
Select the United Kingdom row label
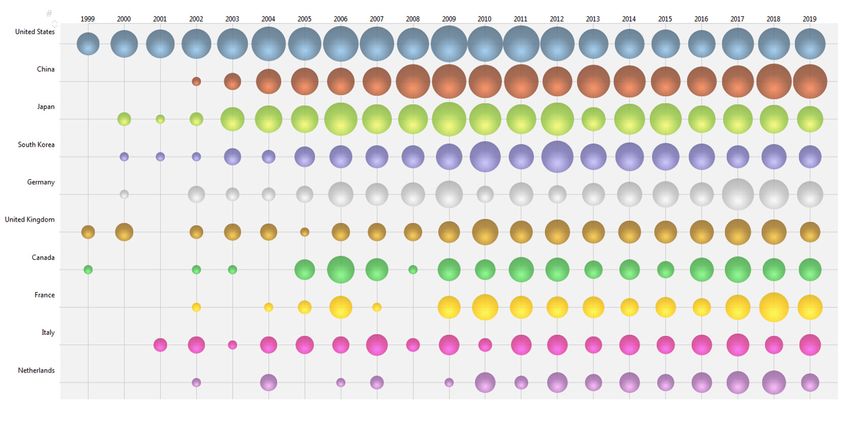30,220
